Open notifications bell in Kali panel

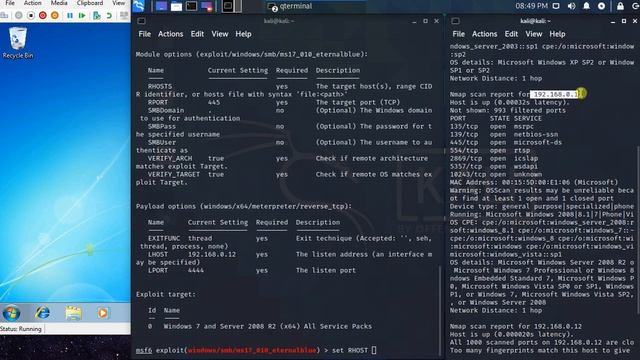[x=587, y=6]
